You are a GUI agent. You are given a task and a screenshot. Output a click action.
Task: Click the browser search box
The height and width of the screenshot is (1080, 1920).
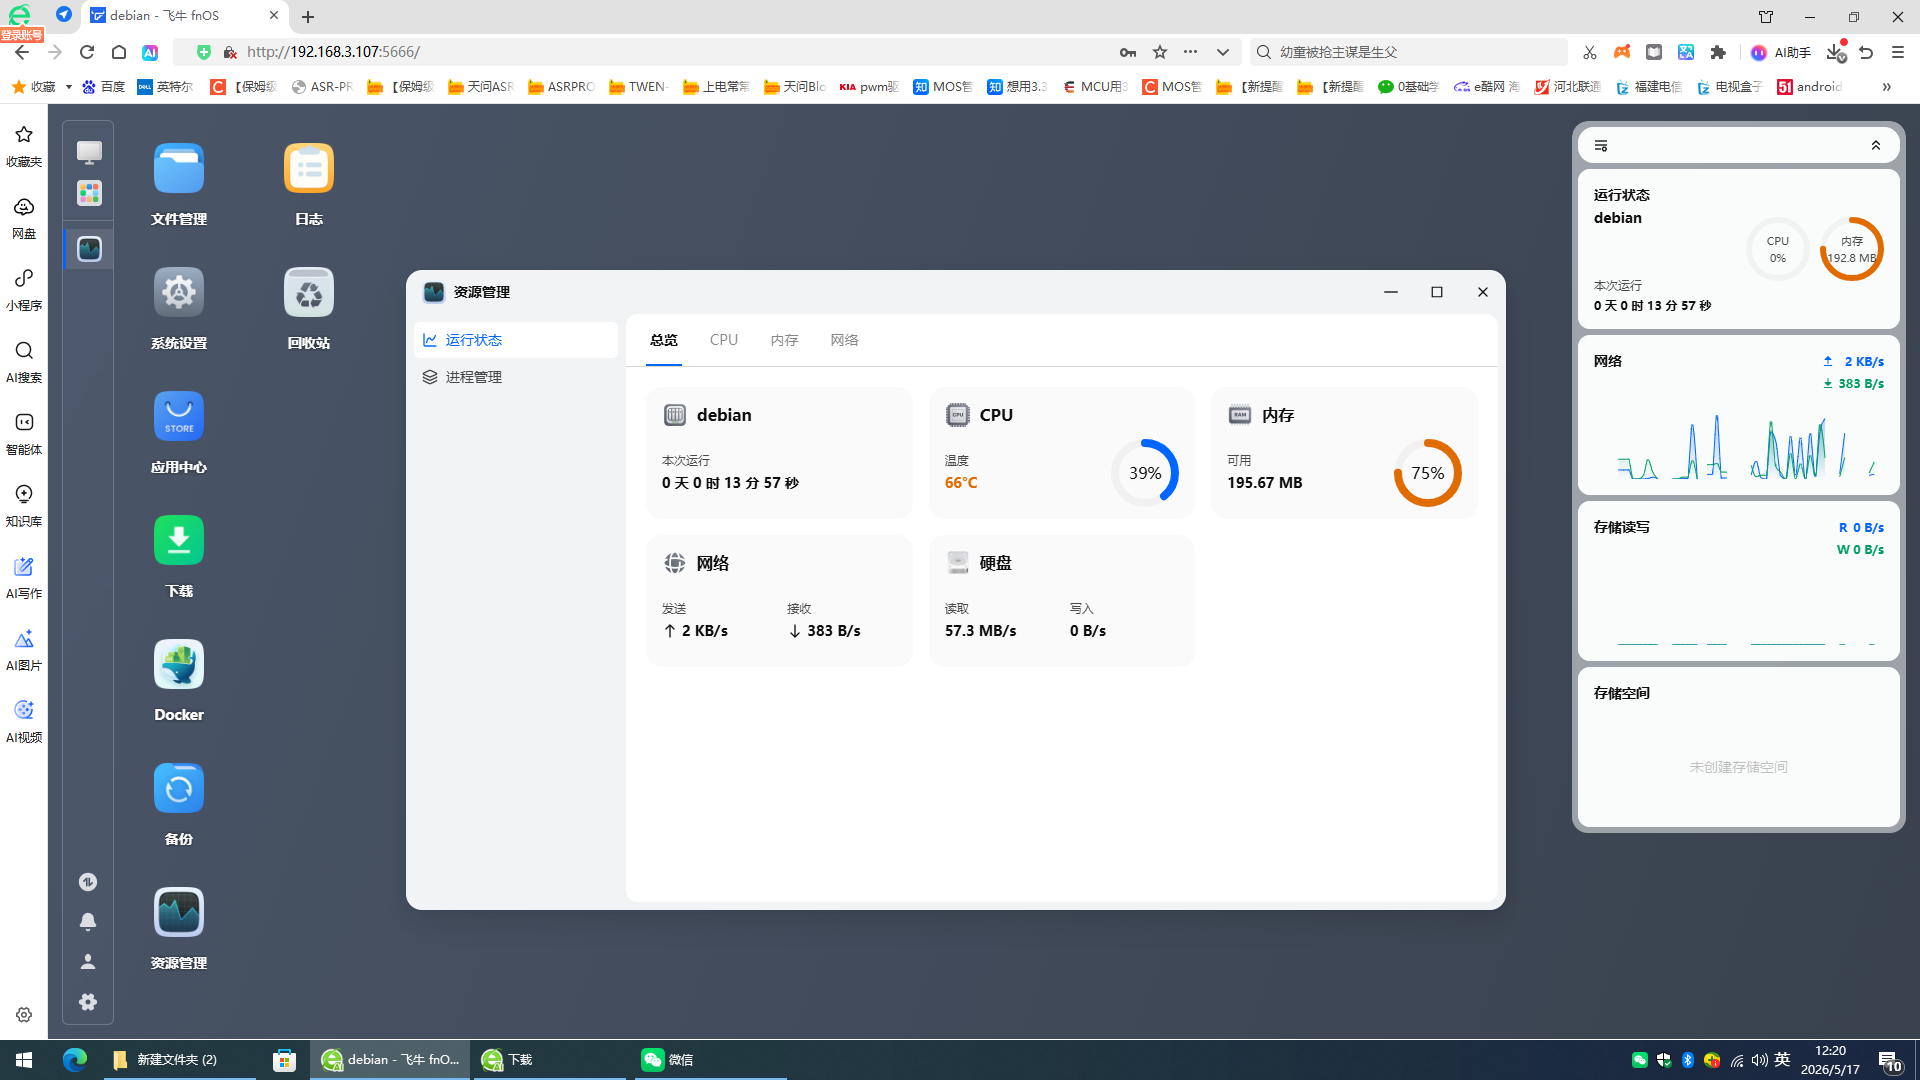pos(1408,52)
